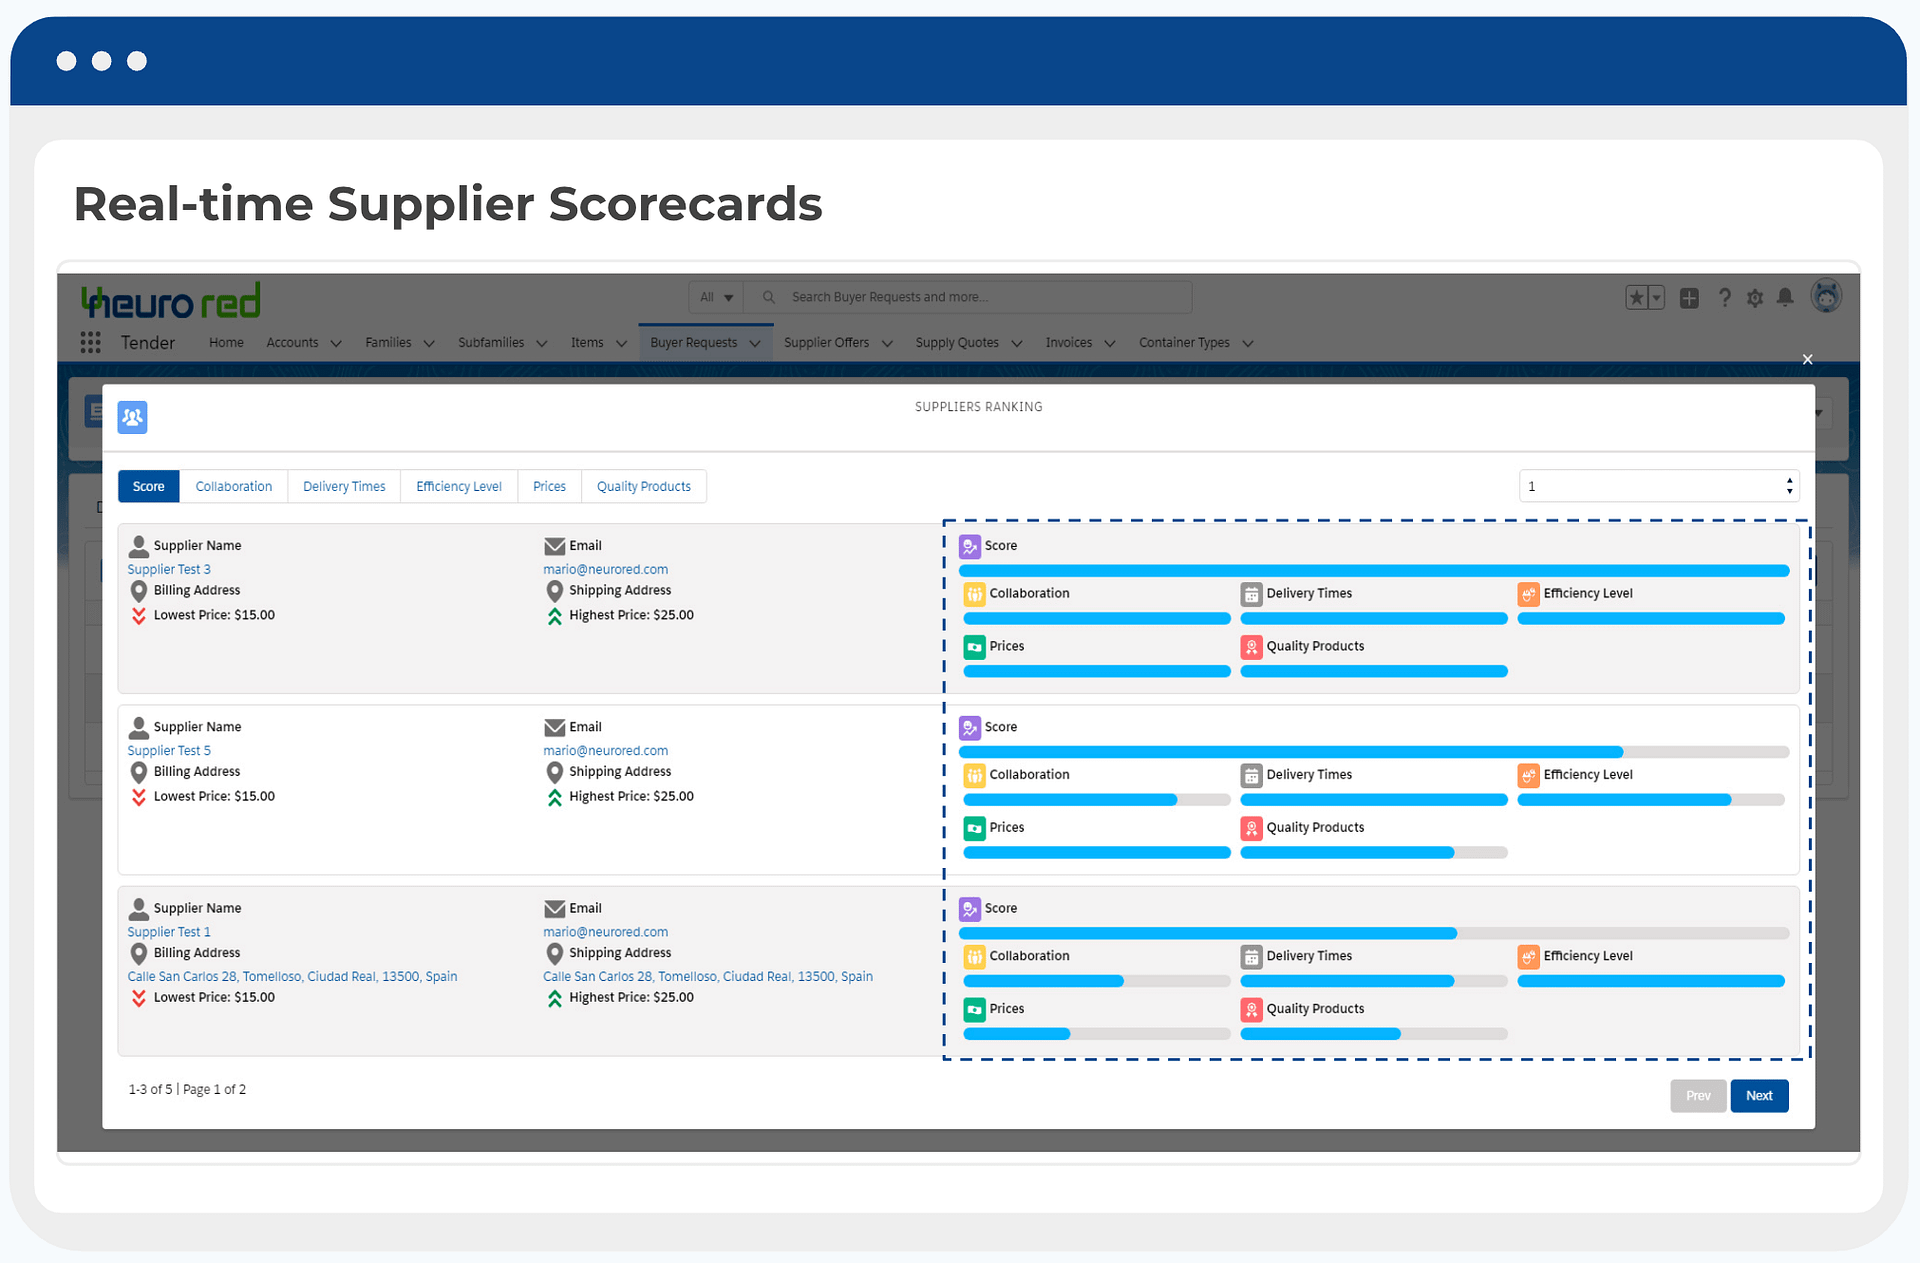The height and width of the screenshot is (1263, 1920).
Task: Open the notifications bell icon
Action: click(1785, 297)
